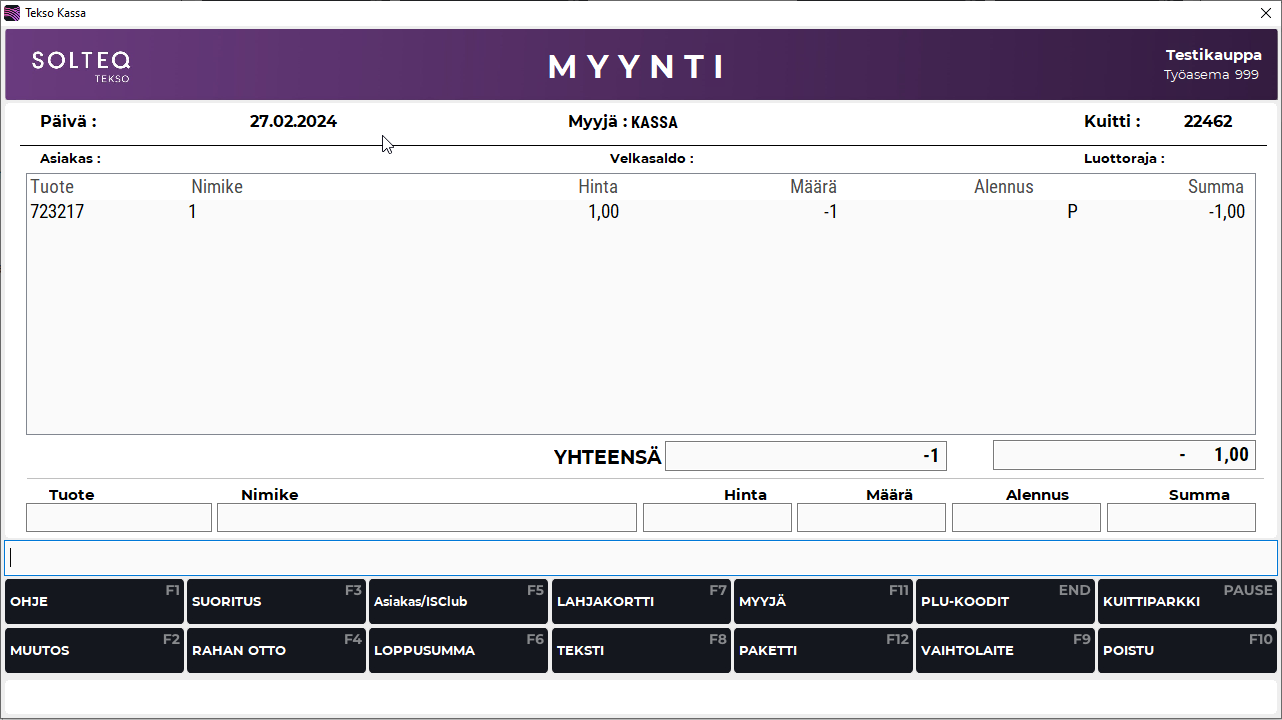Click POISTU F10 to exit
The width and height of the screenshot is (1282, 720).
click(x=1187, y=651)
